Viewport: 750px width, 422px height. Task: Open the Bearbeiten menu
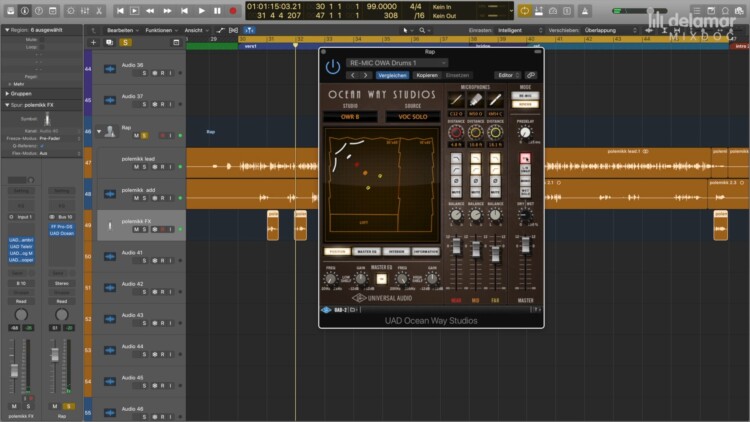(x=122, y=30)
